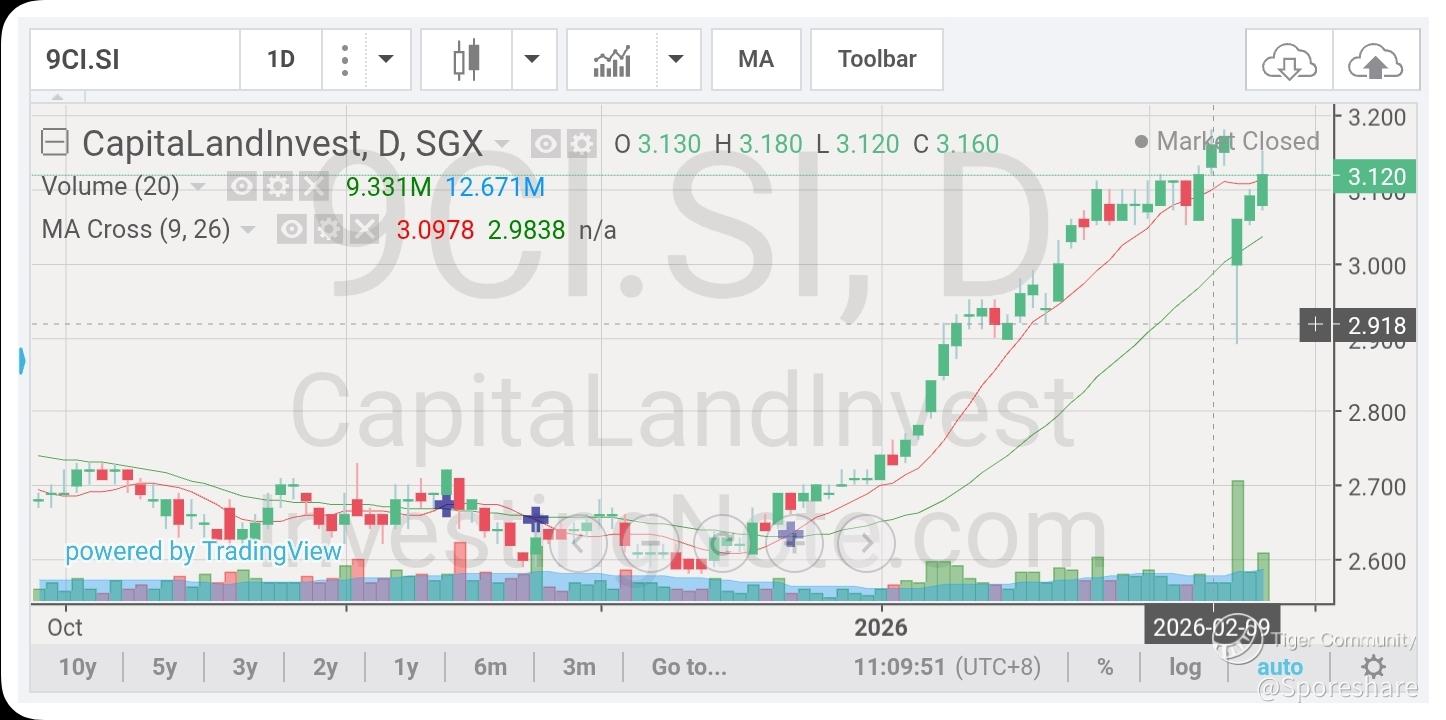Collapse the legend with the minus box
This screenshot has width=1446, height=720.
54,143
